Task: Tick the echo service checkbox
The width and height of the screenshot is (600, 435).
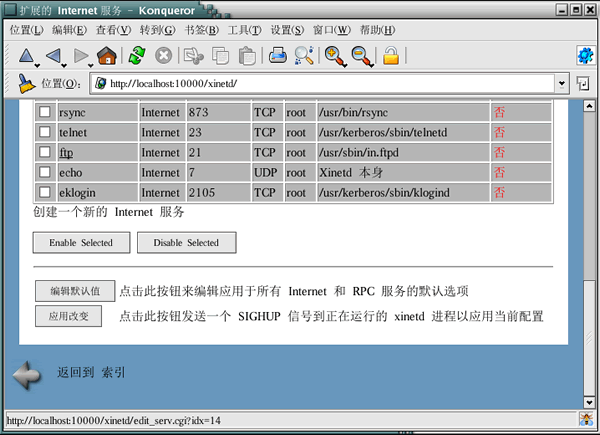Action: click(x=45, y=172)
